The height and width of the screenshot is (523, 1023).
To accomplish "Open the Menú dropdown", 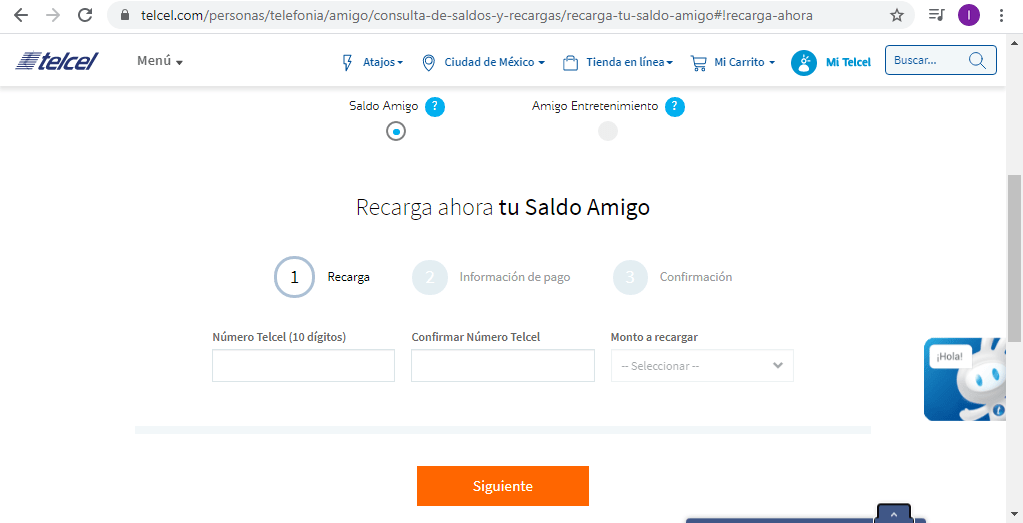I will 160,61.
